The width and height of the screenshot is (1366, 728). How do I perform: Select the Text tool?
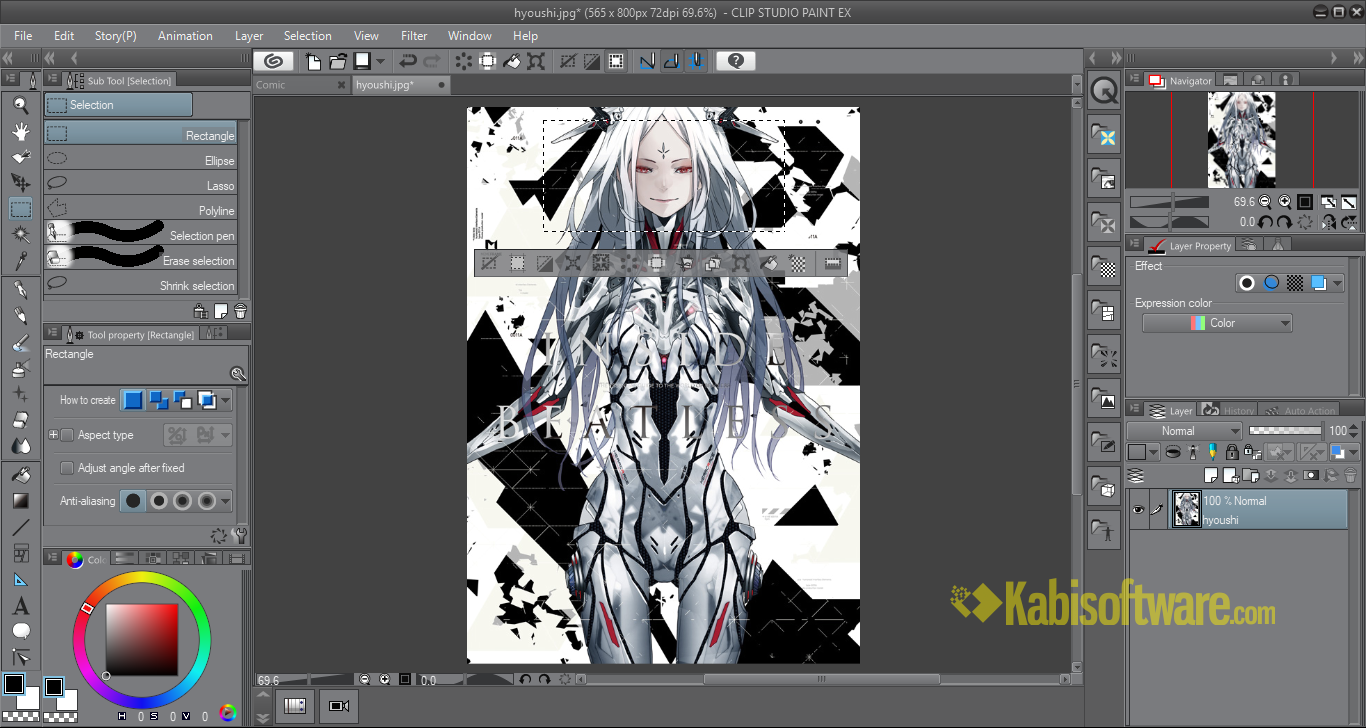[20, 606]
